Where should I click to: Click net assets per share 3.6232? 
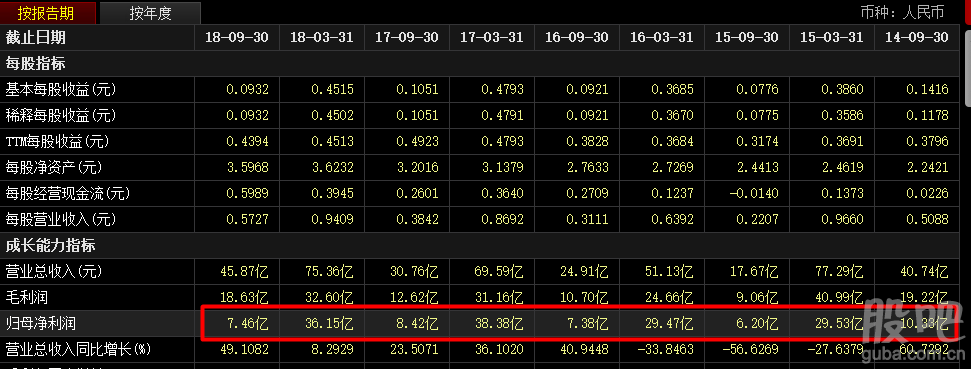click(332, 168)
